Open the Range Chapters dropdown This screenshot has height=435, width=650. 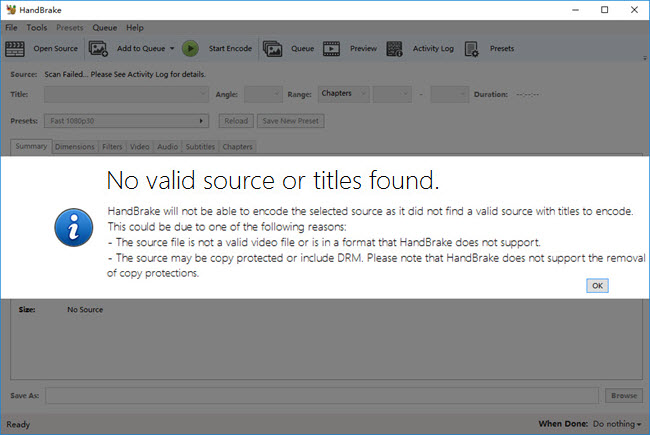coord(344,94)
